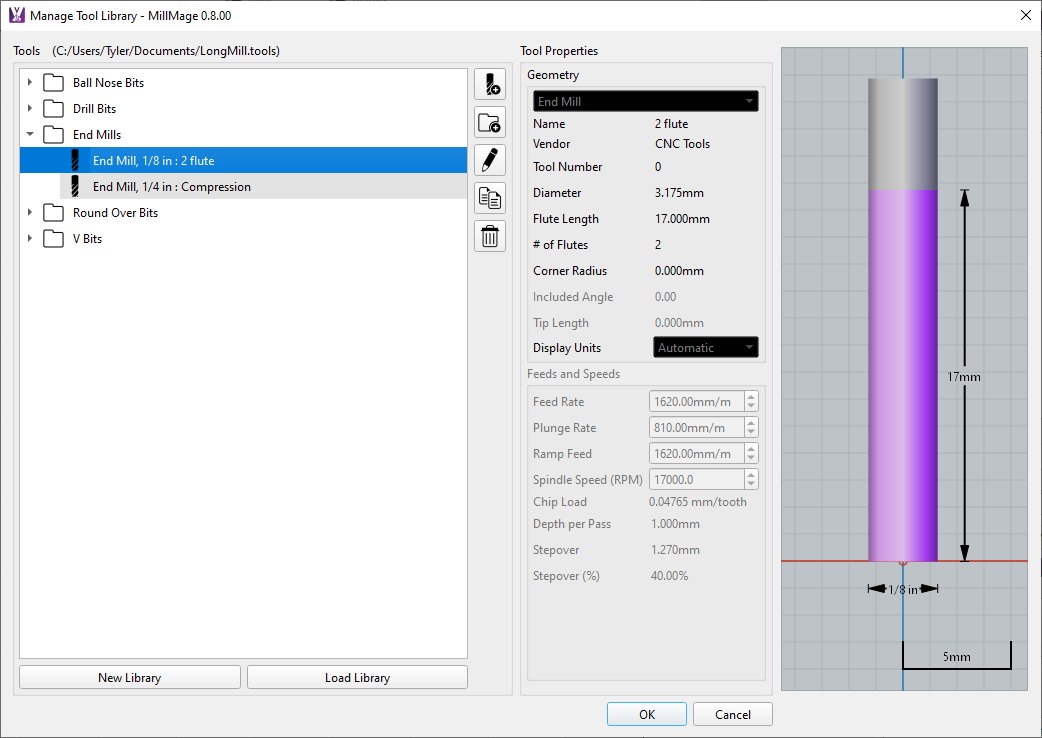Click the MillMage app icon in title bar
Image resolution: width=1042 pixels, height=738 pixels.
[x=17, y=15]
